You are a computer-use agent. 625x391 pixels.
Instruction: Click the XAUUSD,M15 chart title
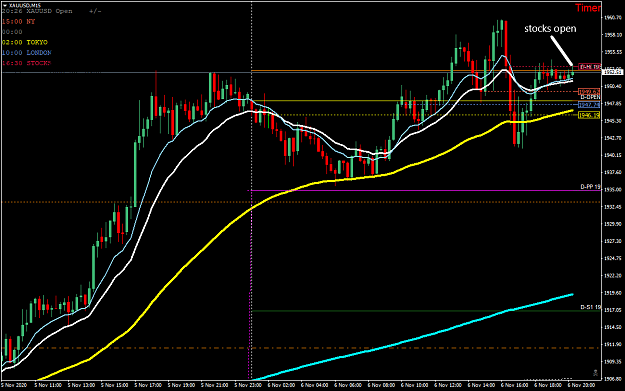(25, 6)
